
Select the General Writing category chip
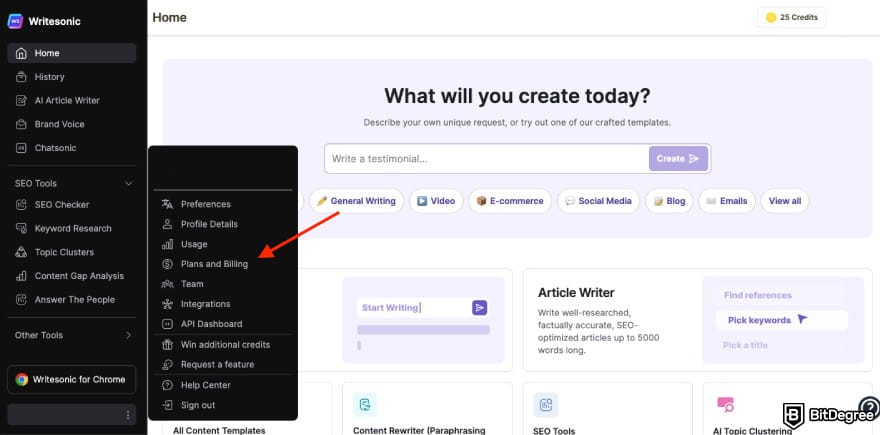pos(356,201)
